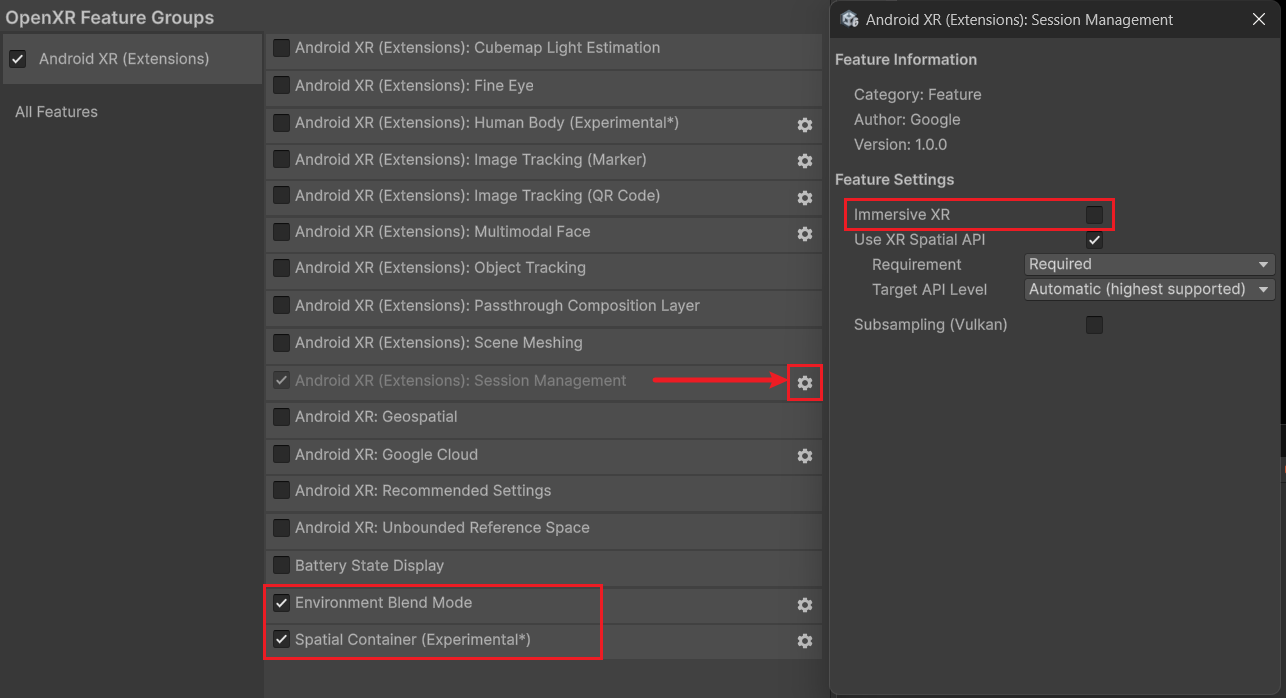Open settings gear for Multimodal Face

[x=804, y=234]
